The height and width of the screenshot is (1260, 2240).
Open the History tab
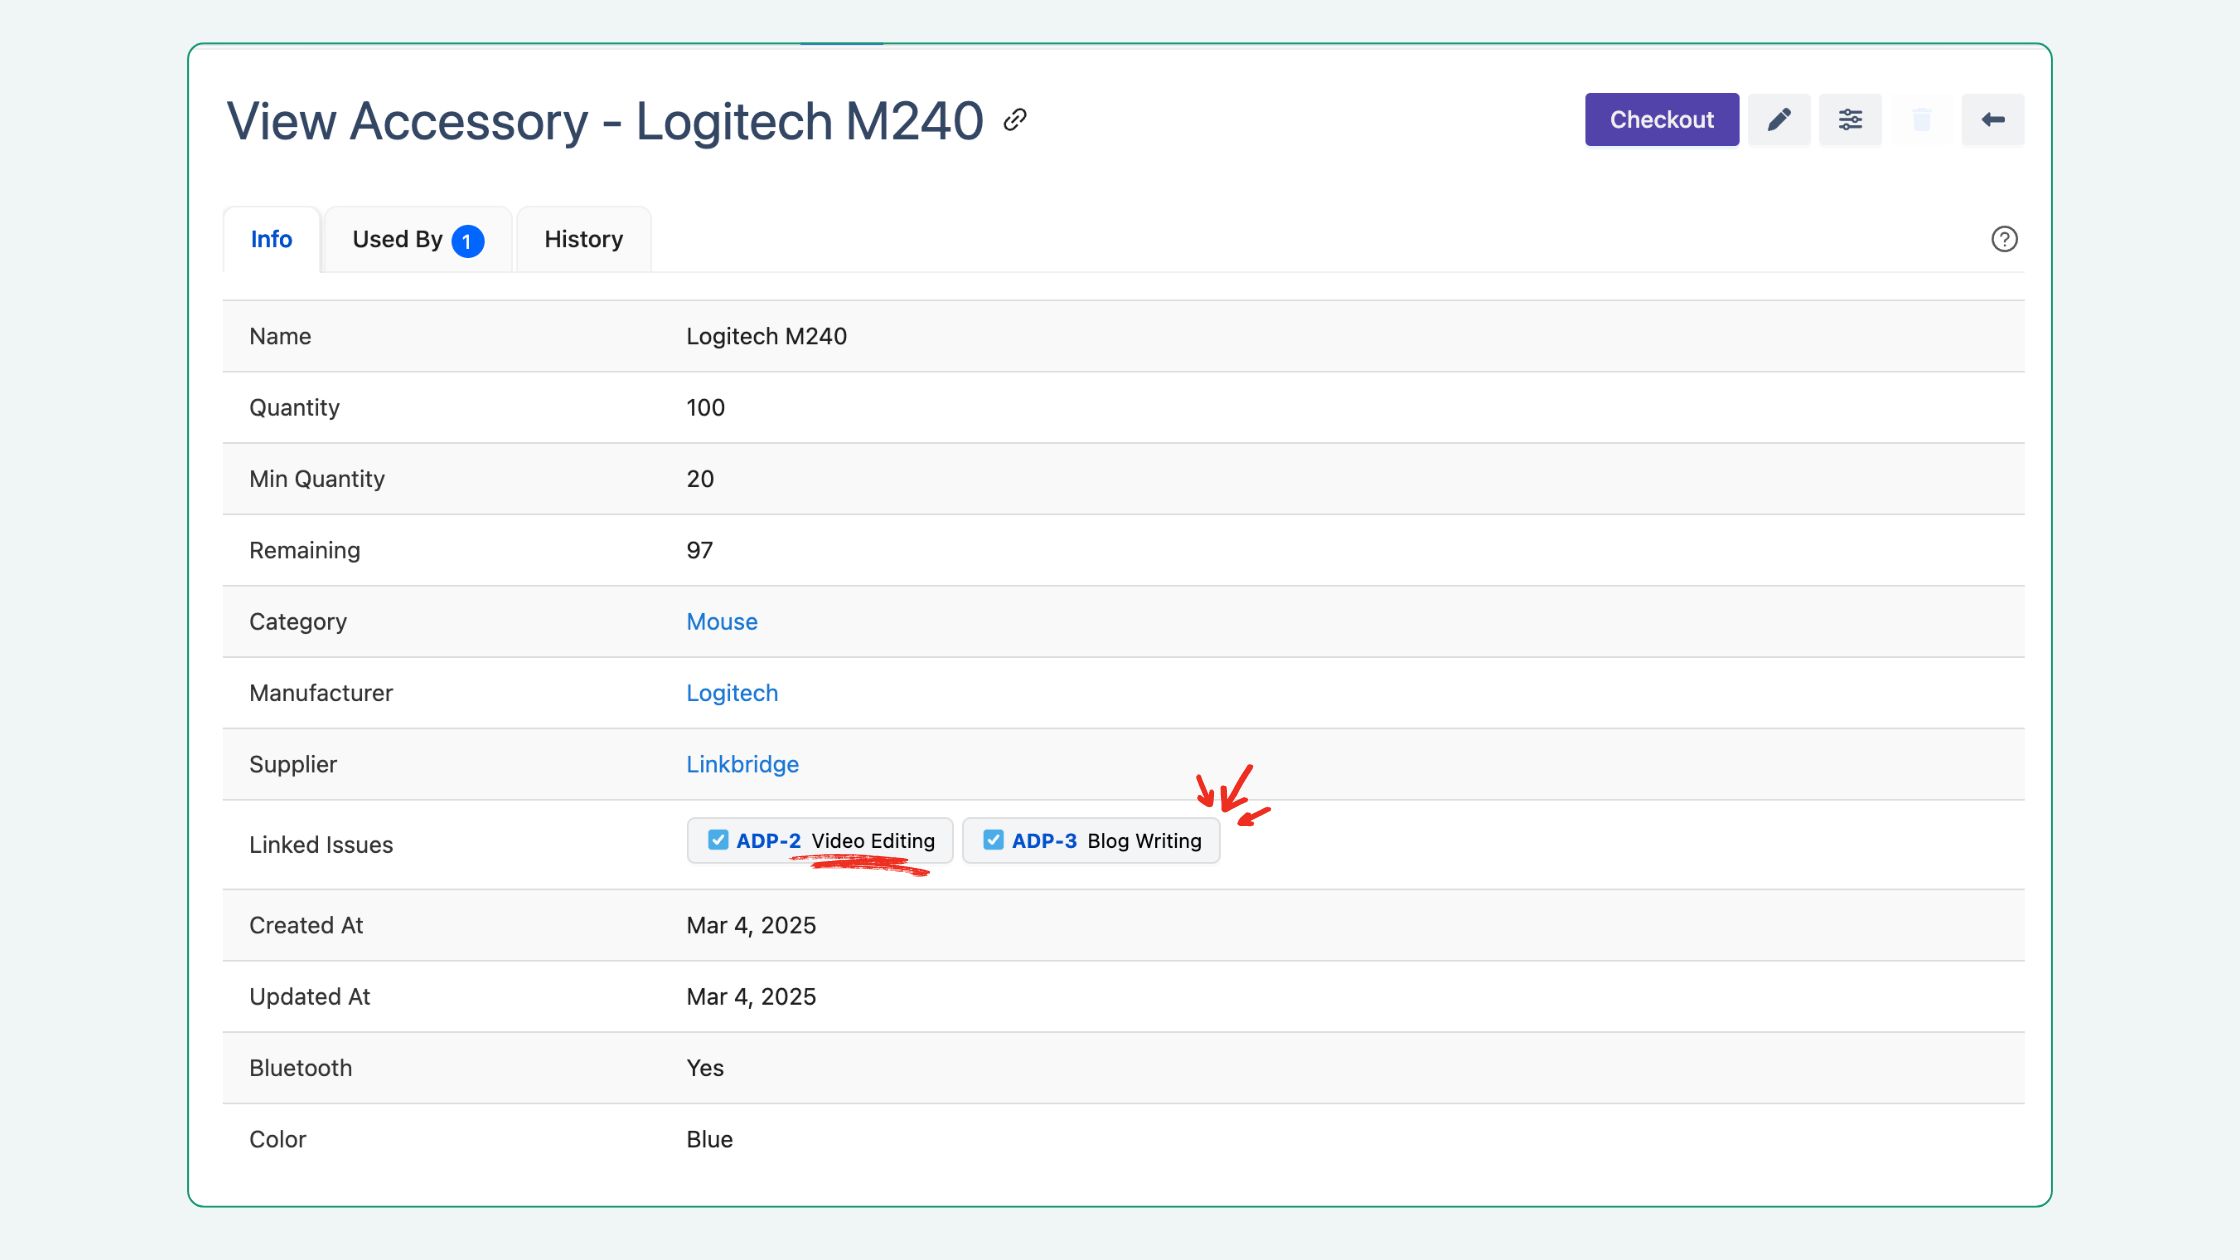[583, 239]
